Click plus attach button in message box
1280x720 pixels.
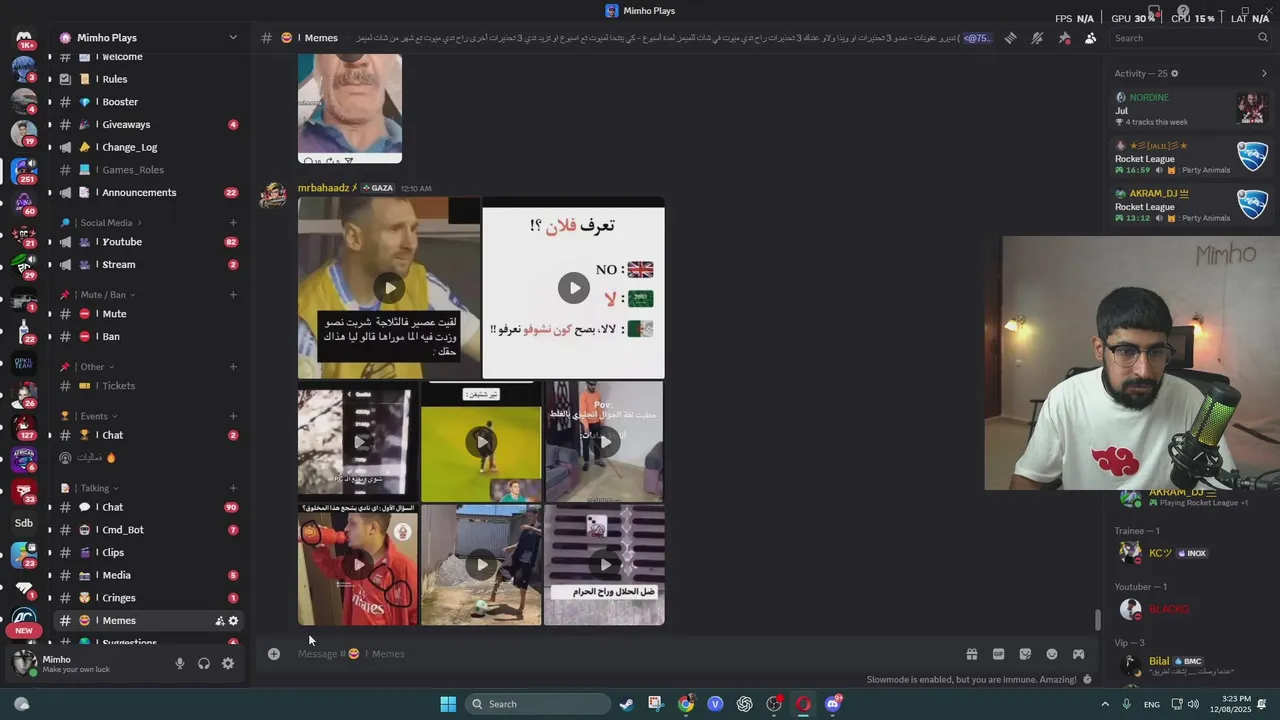pyautogui.click(x=273, y=654)
